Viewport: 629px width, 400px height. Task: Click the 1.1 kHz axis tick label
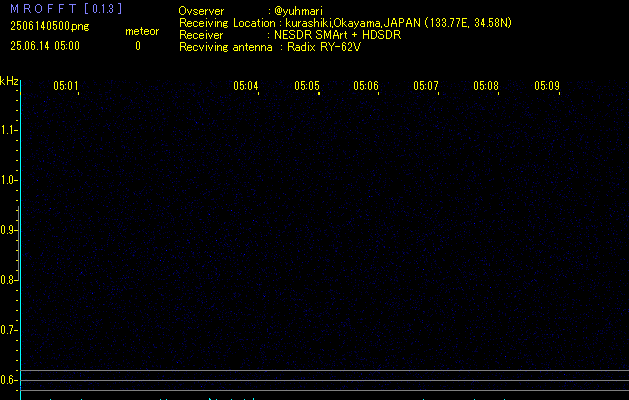[7, 130]
